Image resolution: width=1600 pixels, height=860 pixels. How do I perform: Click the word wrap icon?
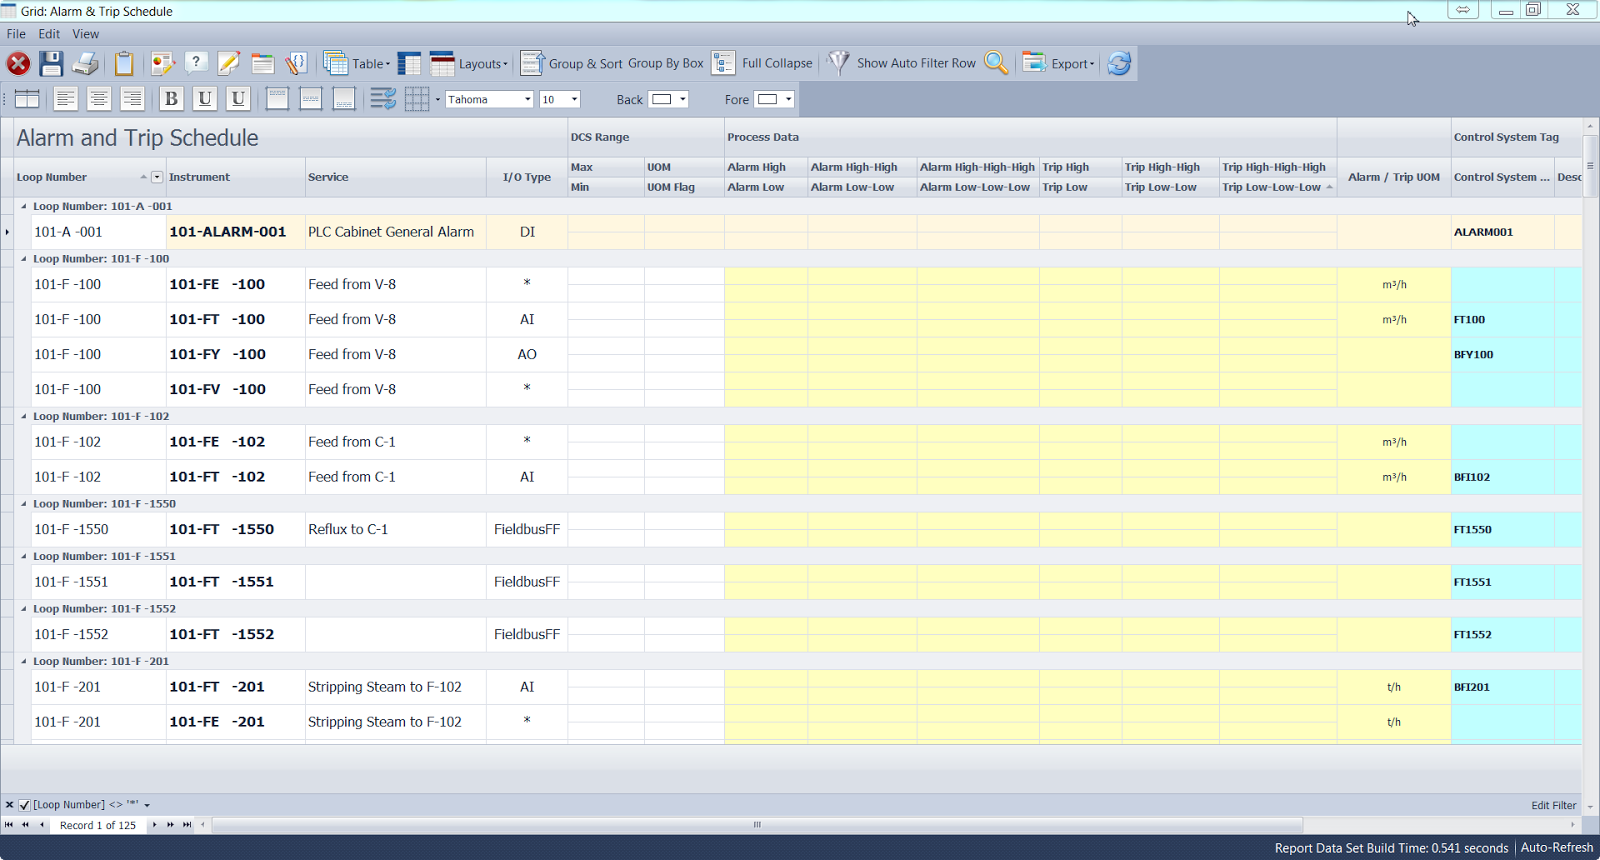383,99
